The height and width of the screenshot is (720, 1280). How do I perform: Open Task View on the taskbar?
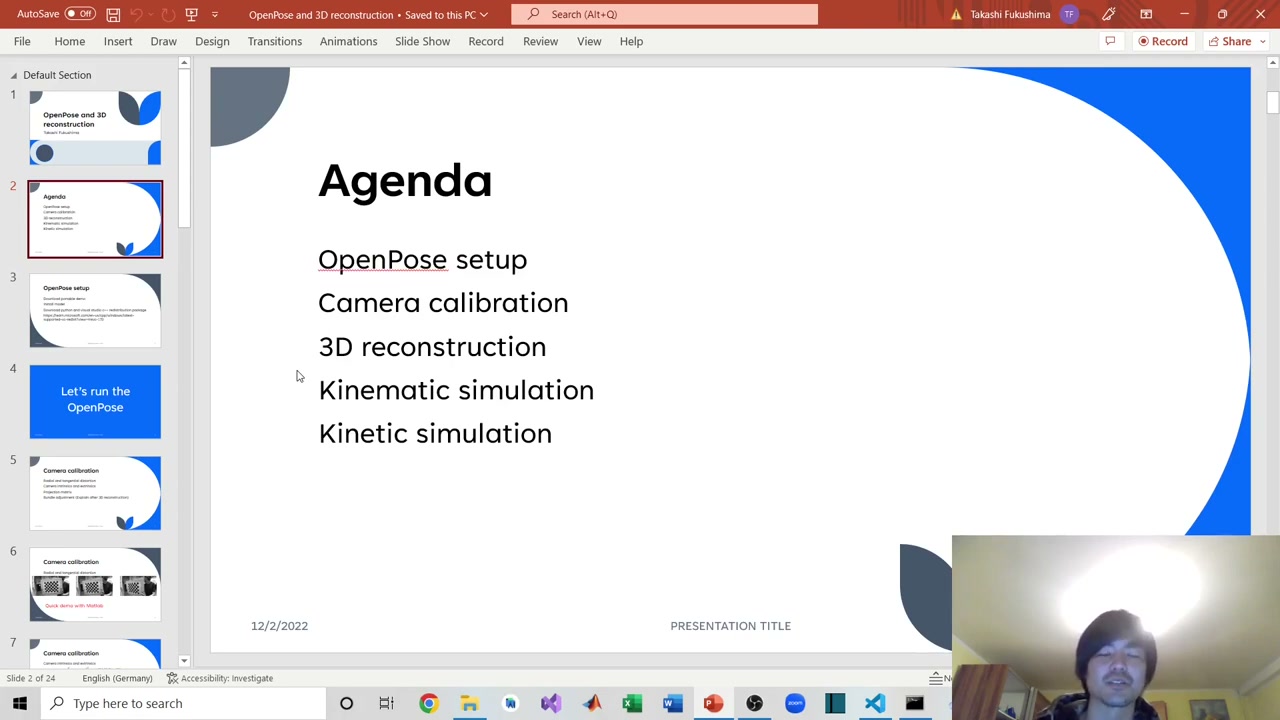pyautogui.click(x=387, y=703)
